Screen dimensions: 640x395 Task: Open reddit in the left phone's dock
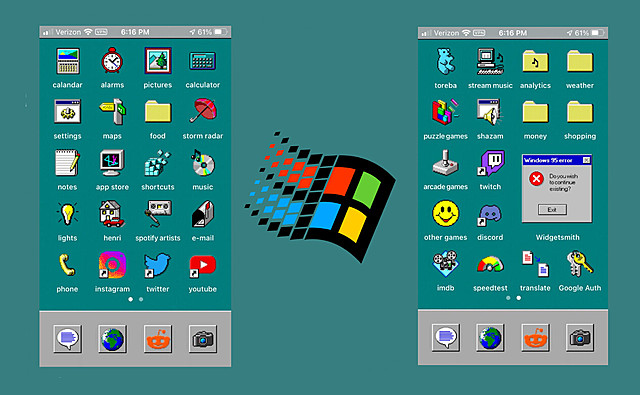click(158, 338)
